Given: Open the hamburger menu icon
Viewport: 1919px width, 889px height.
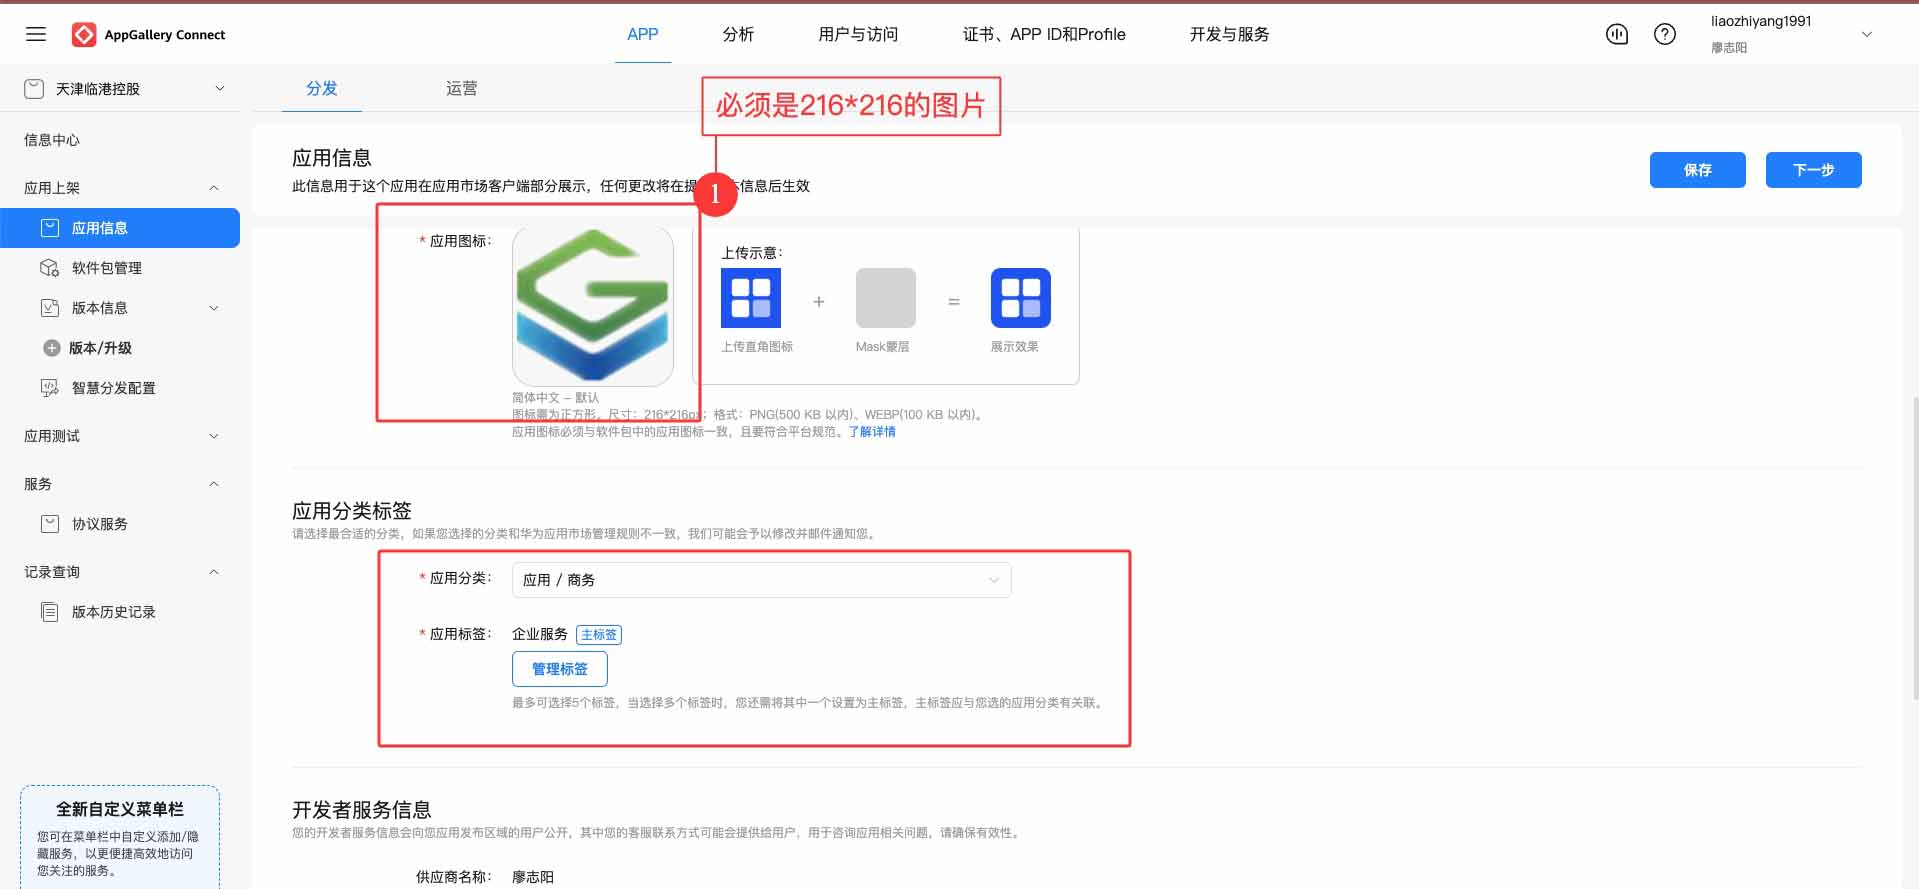Looking at the screenshot, I should click(36, 34).
